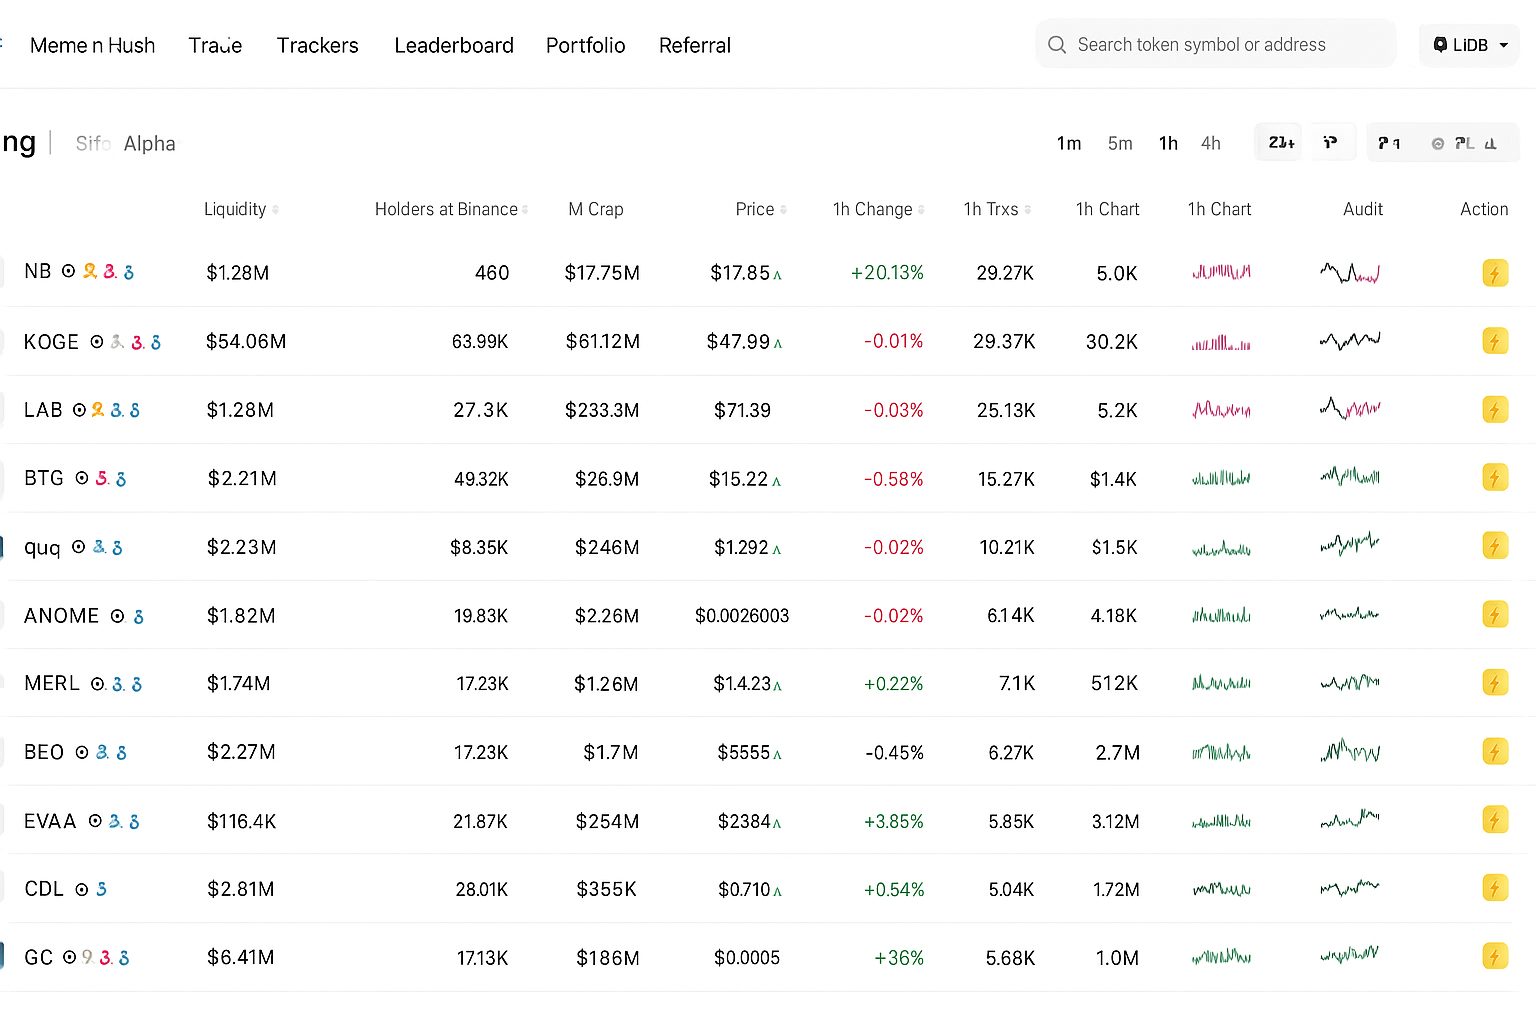Click the yellow lightning icon for GC

coord(1494,957)
